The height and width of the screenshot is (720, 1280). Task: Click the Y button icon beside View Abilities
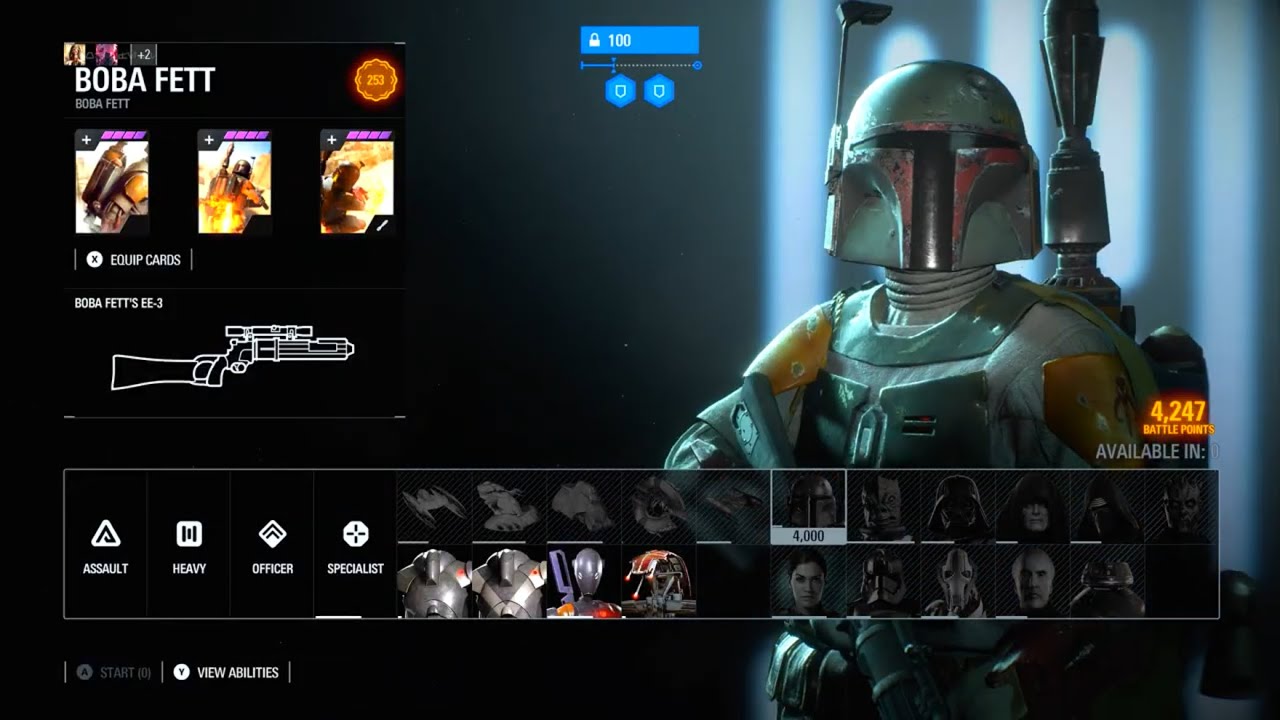181,672
